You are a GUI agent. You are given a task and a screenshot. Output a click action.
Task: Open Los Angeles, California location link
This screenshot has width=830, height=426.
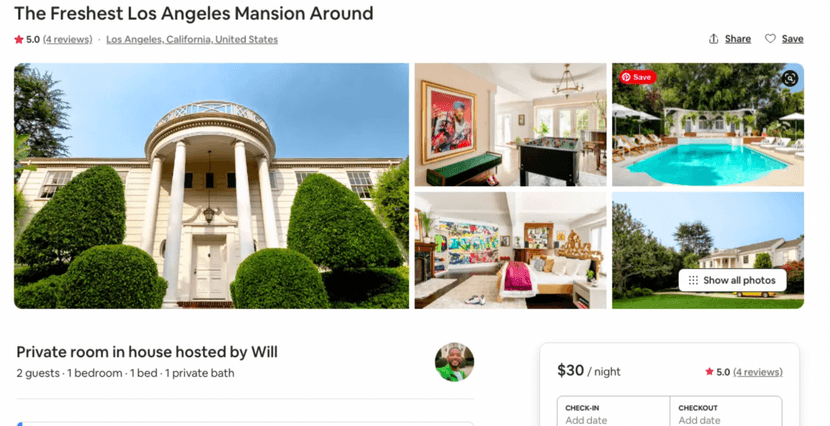click(x=192, y=39)
